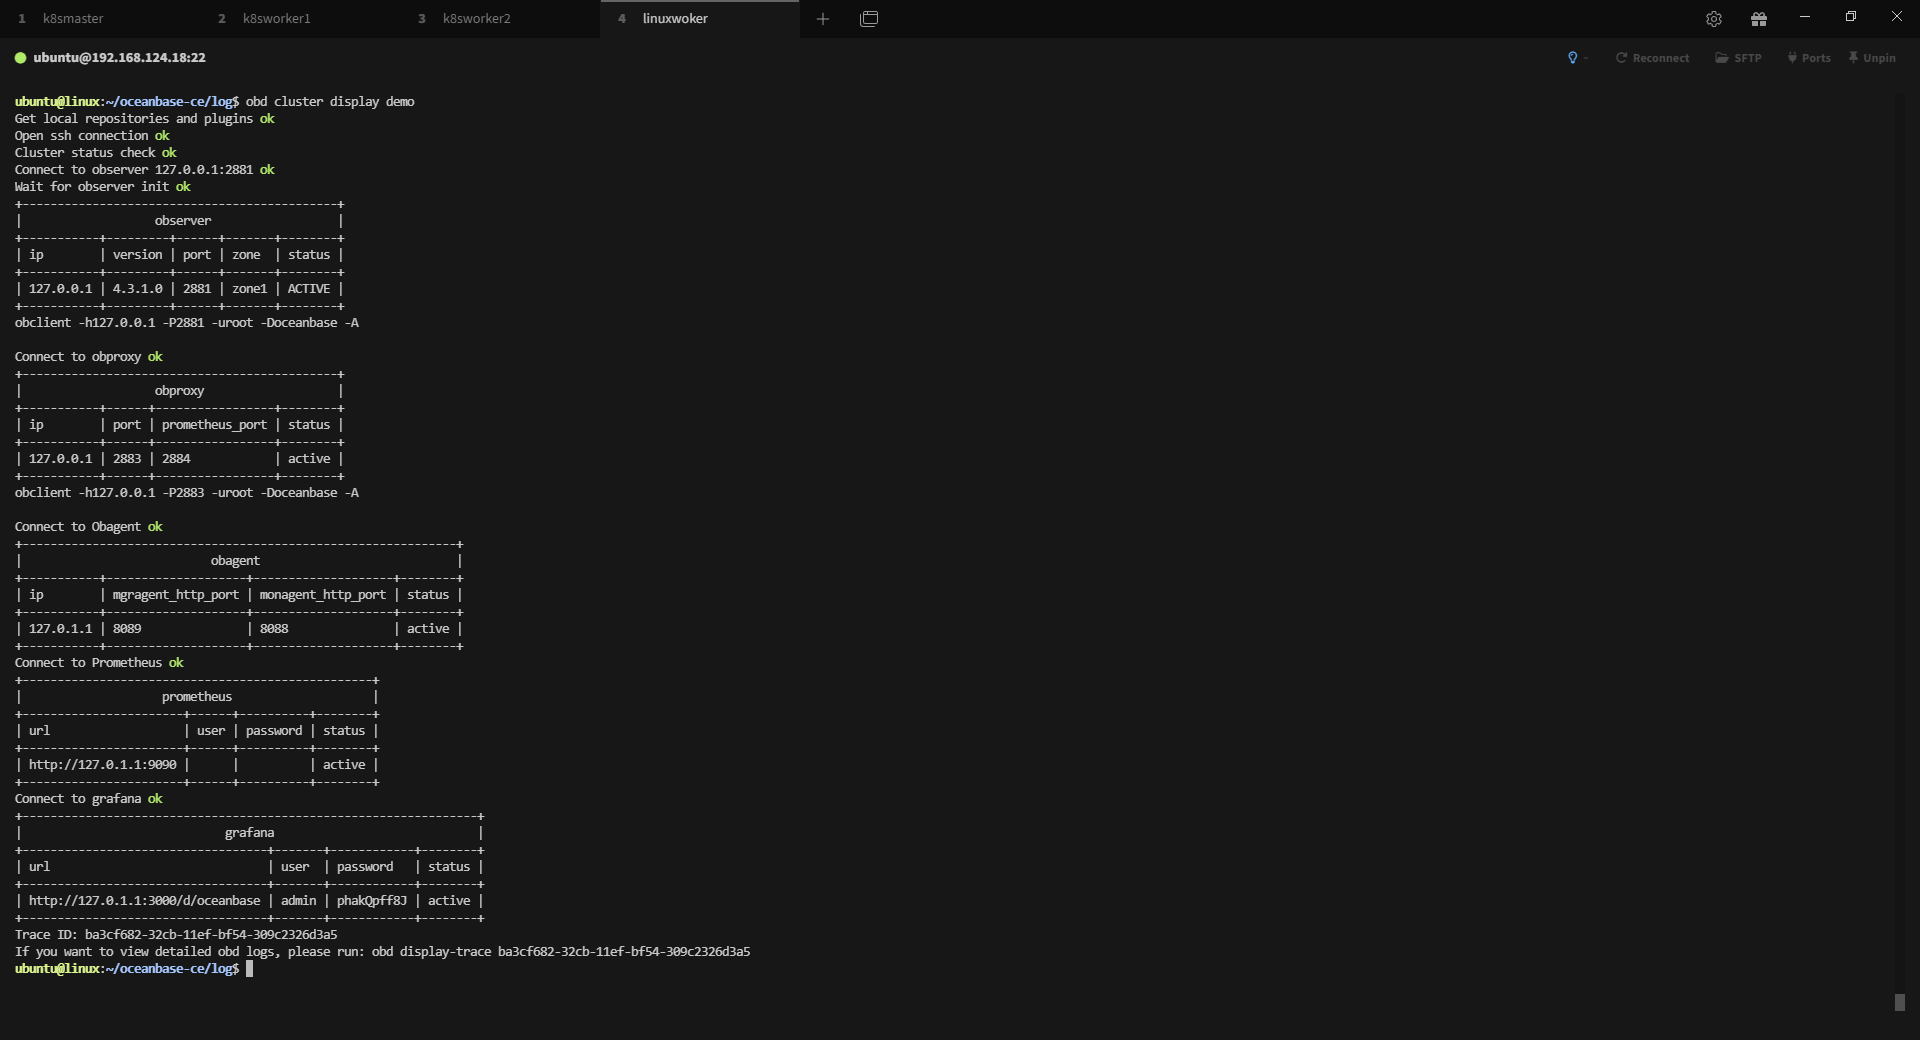Click the Trace ID line
The image size is (1920, 1040).
coord(176,935)
